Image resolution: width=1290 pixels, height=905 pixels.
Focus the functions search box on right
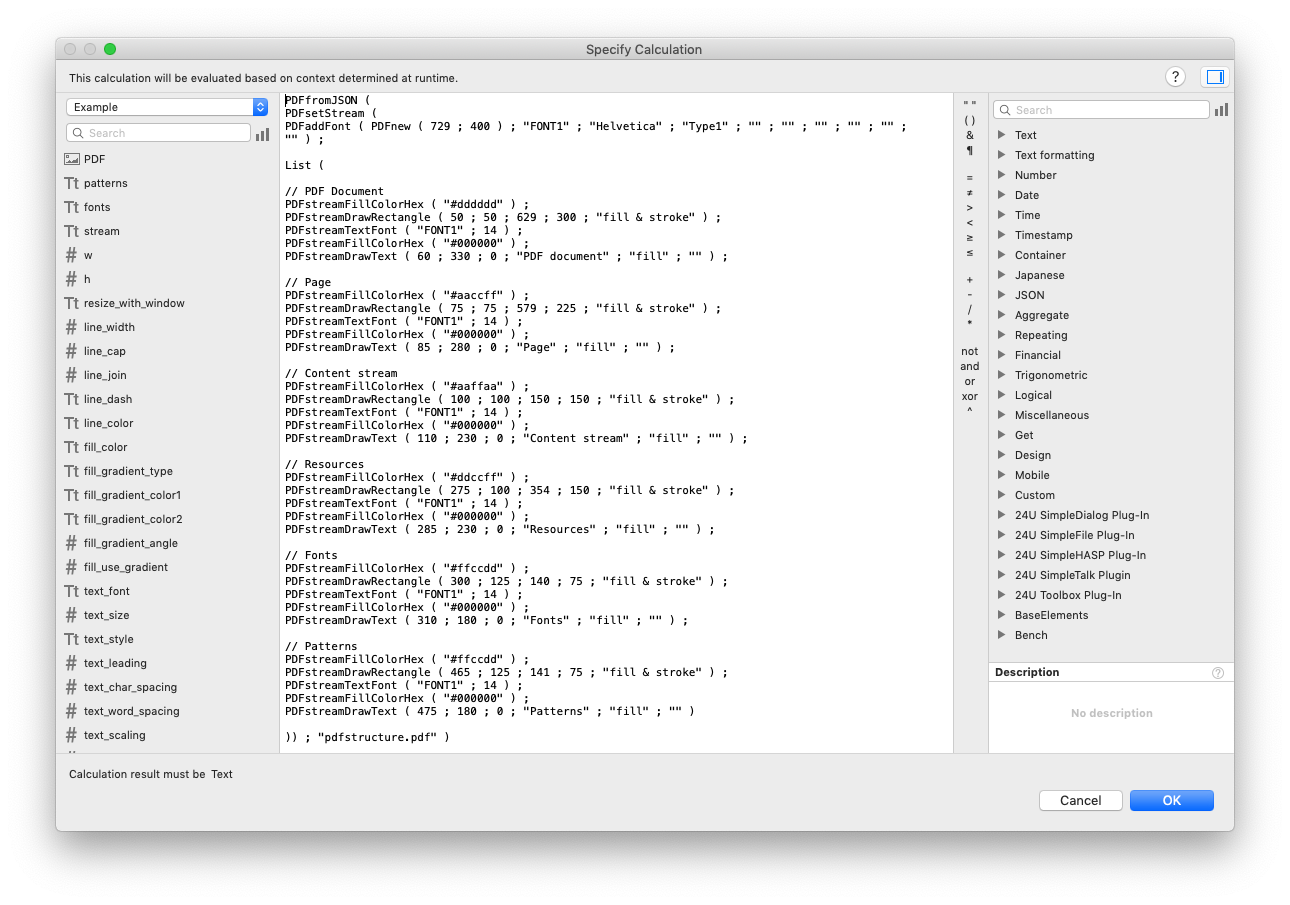point(1101,110)
